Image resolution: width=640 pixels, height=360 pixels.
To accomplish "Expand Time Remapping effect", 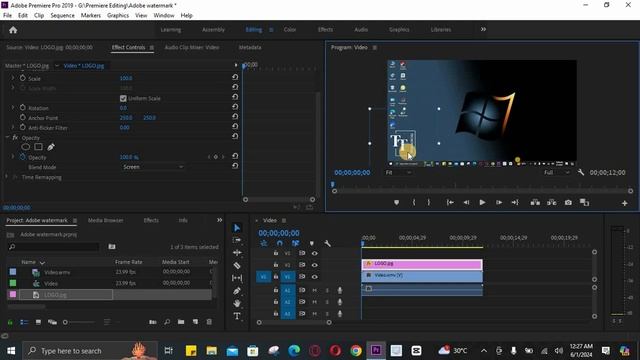I will pyautogui.click(x=7, y=177).
